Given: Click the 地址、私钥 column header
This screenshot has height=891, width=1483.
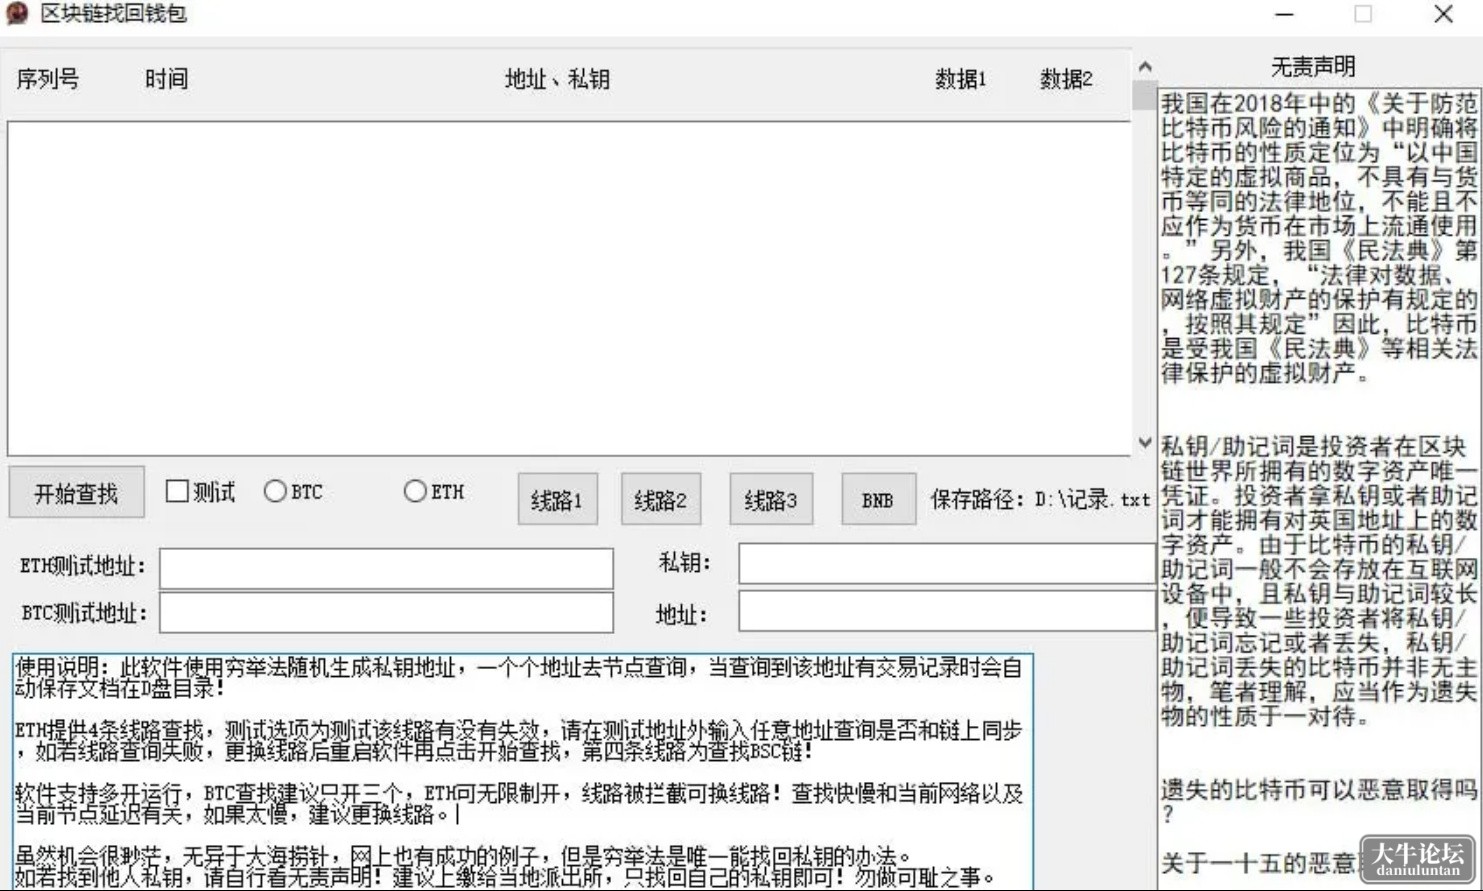Looking at the screenshot, I should (x=557, y=79).
